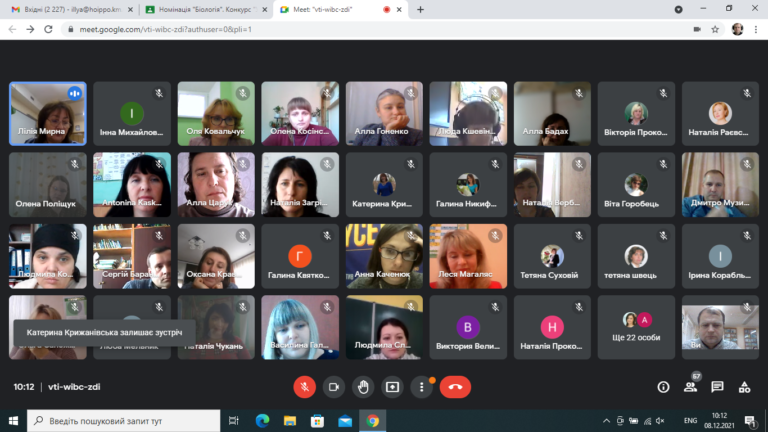Image resolution: width=768 pixels, height=432 pixels.
Task: Switch to the Номінація "Біологія" tab
Action: 206,9
